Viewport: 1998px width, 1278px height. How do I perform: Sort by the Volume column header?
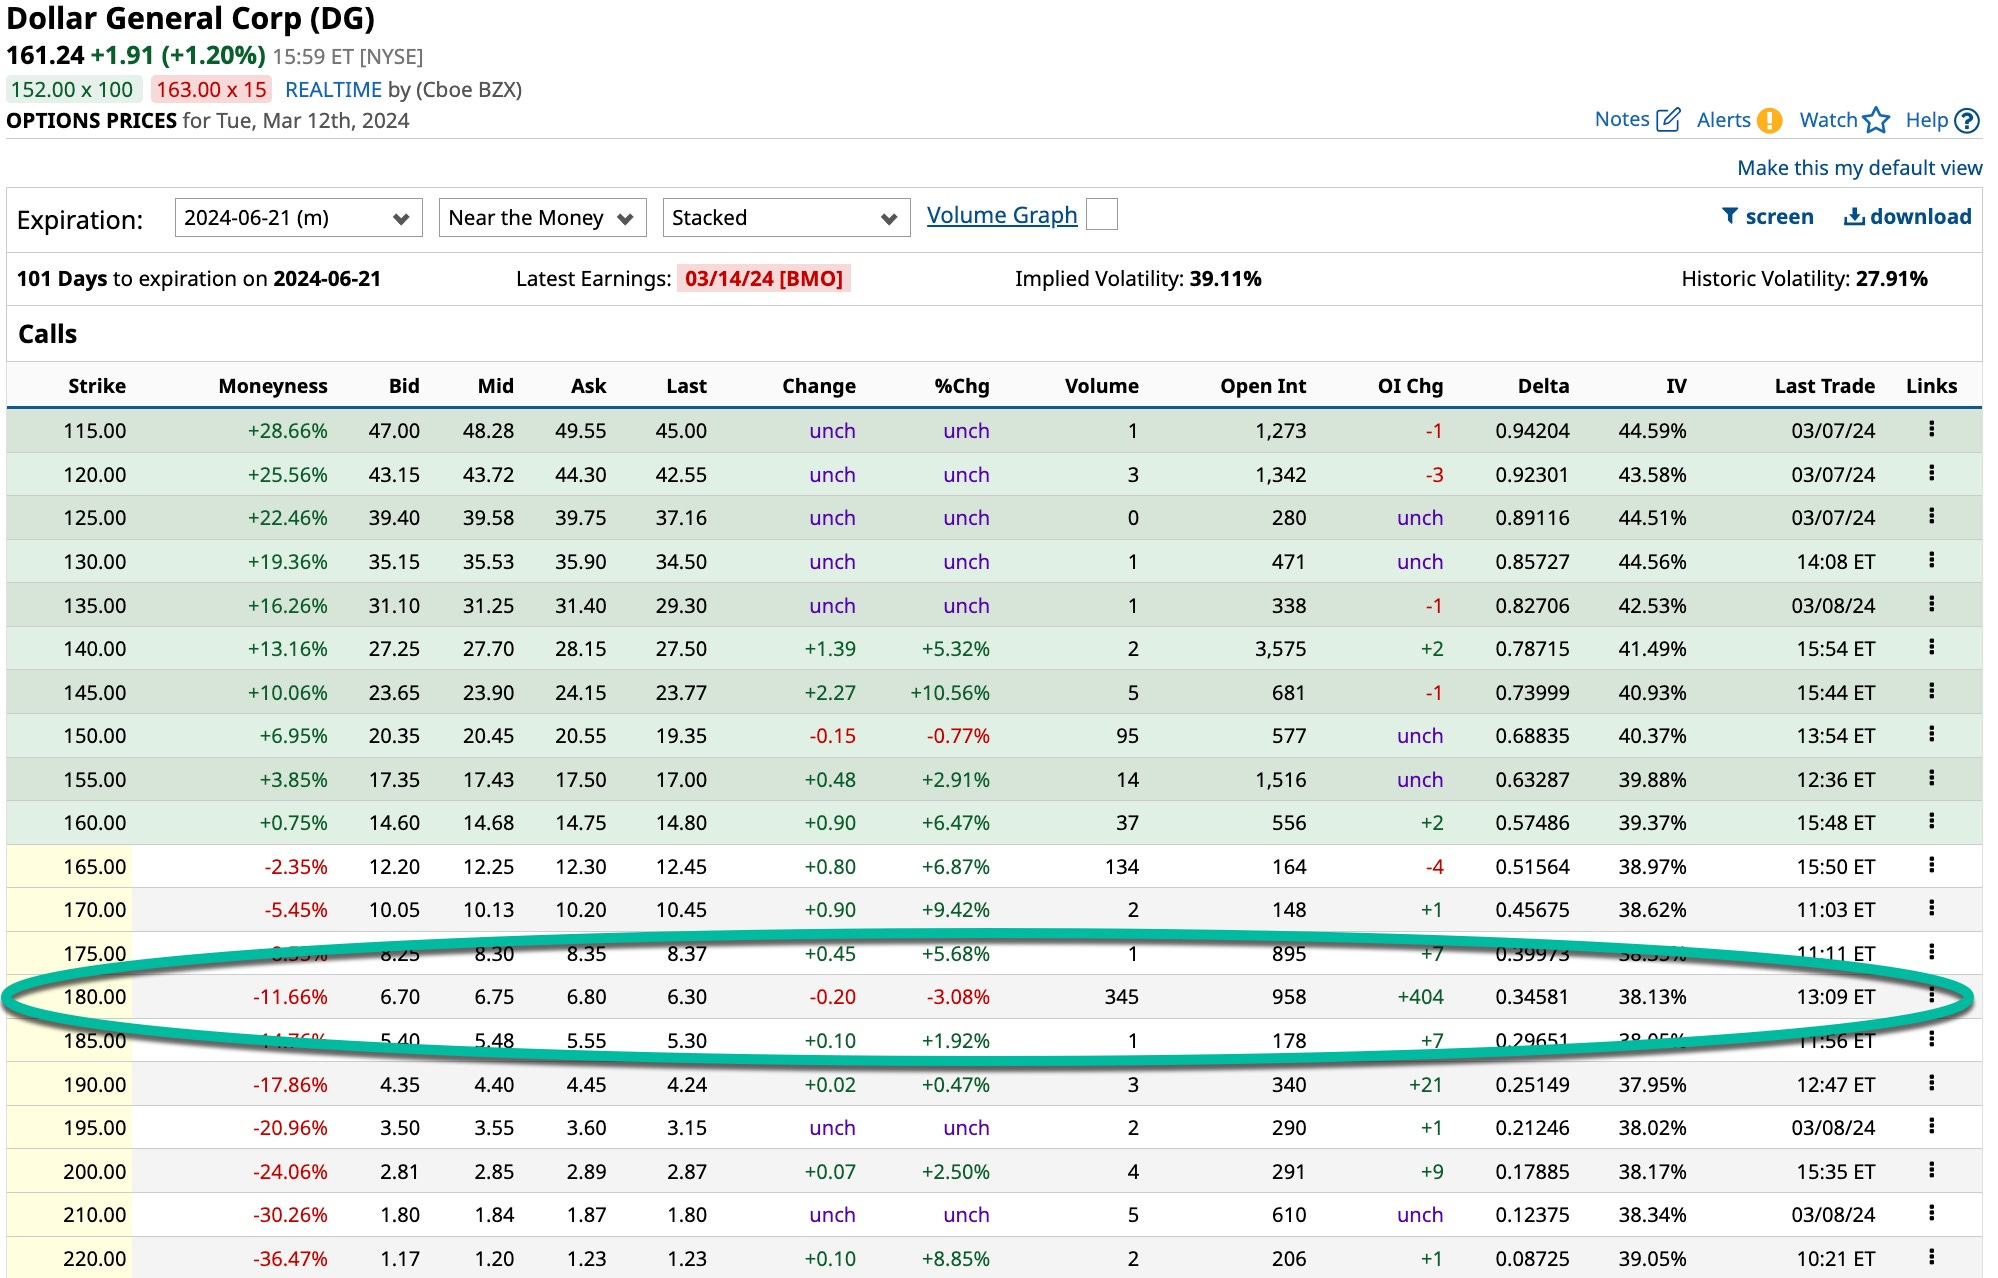click(1102, 386)
